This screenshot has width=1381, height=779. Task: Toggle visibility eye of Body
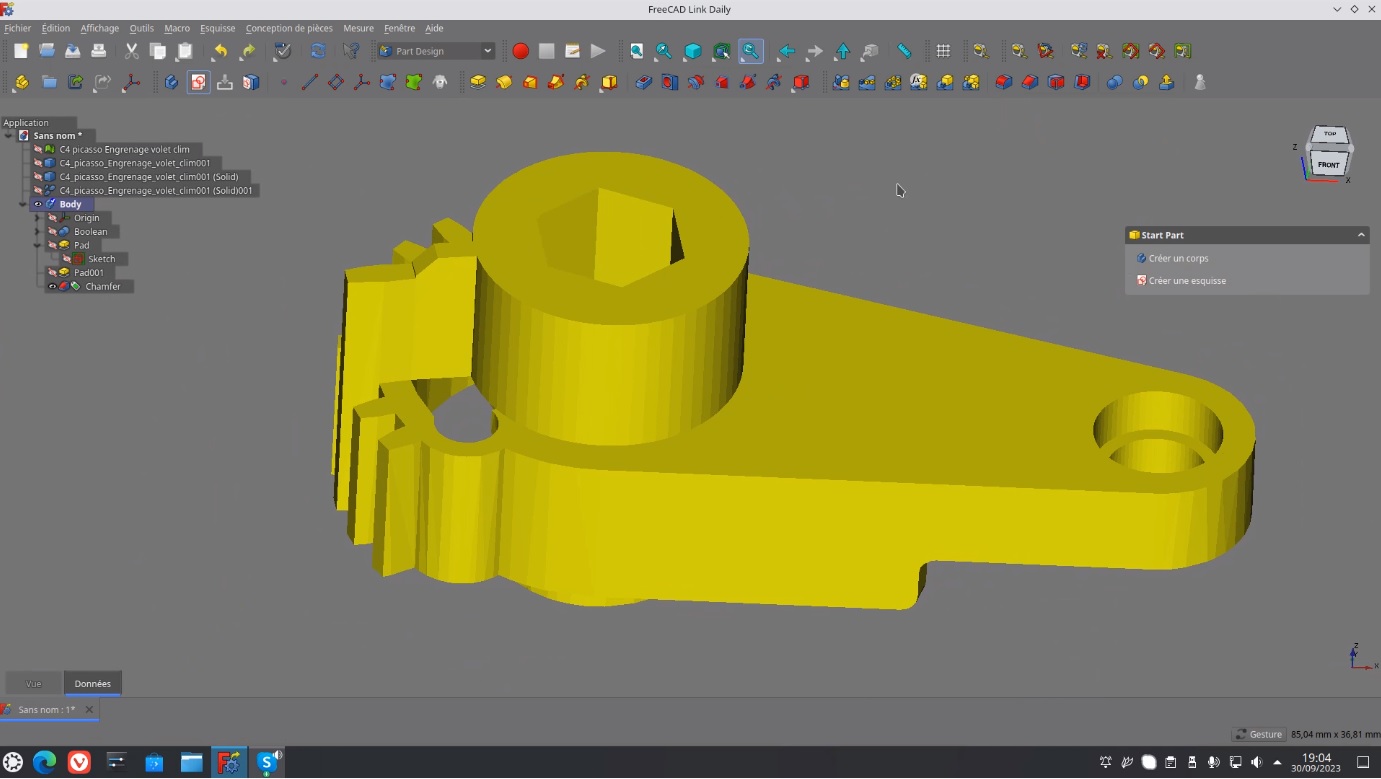pos(38,204)
